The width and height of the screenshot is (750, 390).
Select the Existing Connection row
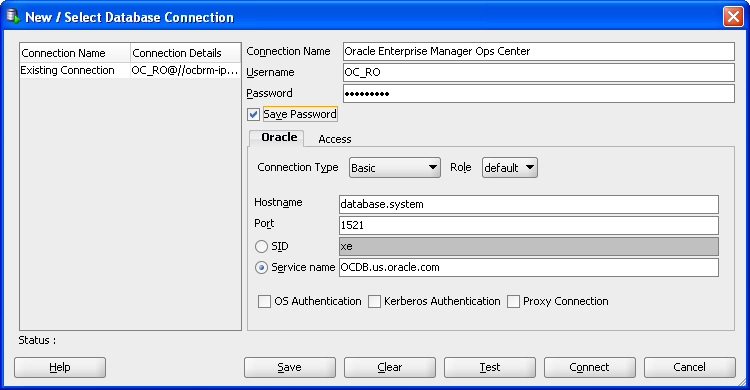pyautogui.click(x=130, y=70)
